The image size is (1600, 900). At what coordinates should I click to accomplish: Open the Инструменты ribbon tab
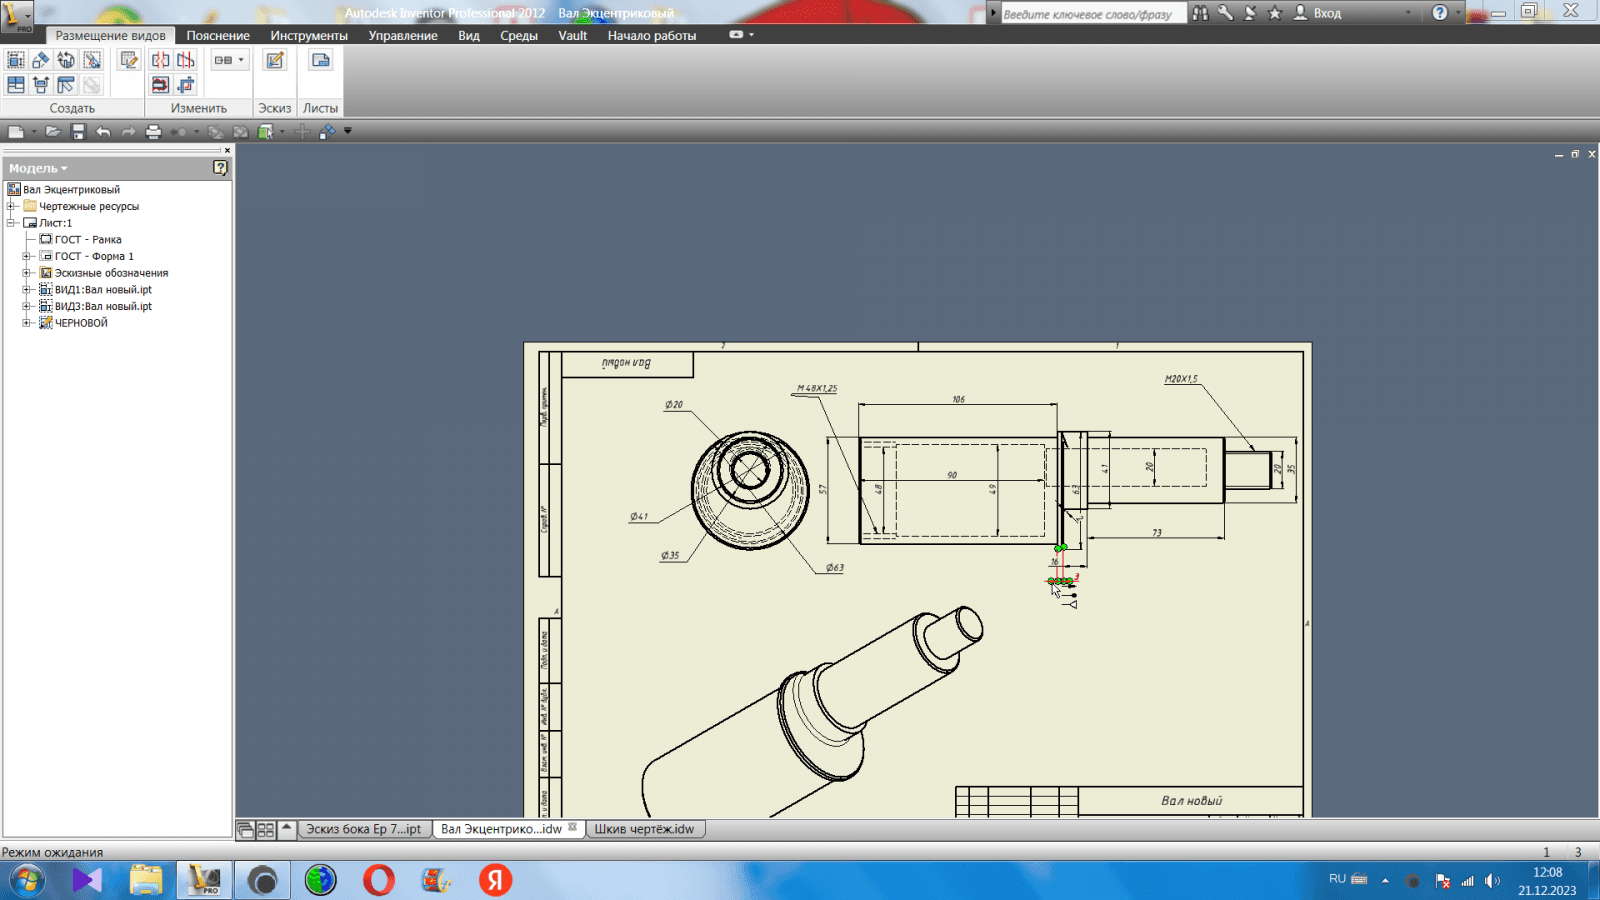[x=309, y=35]
